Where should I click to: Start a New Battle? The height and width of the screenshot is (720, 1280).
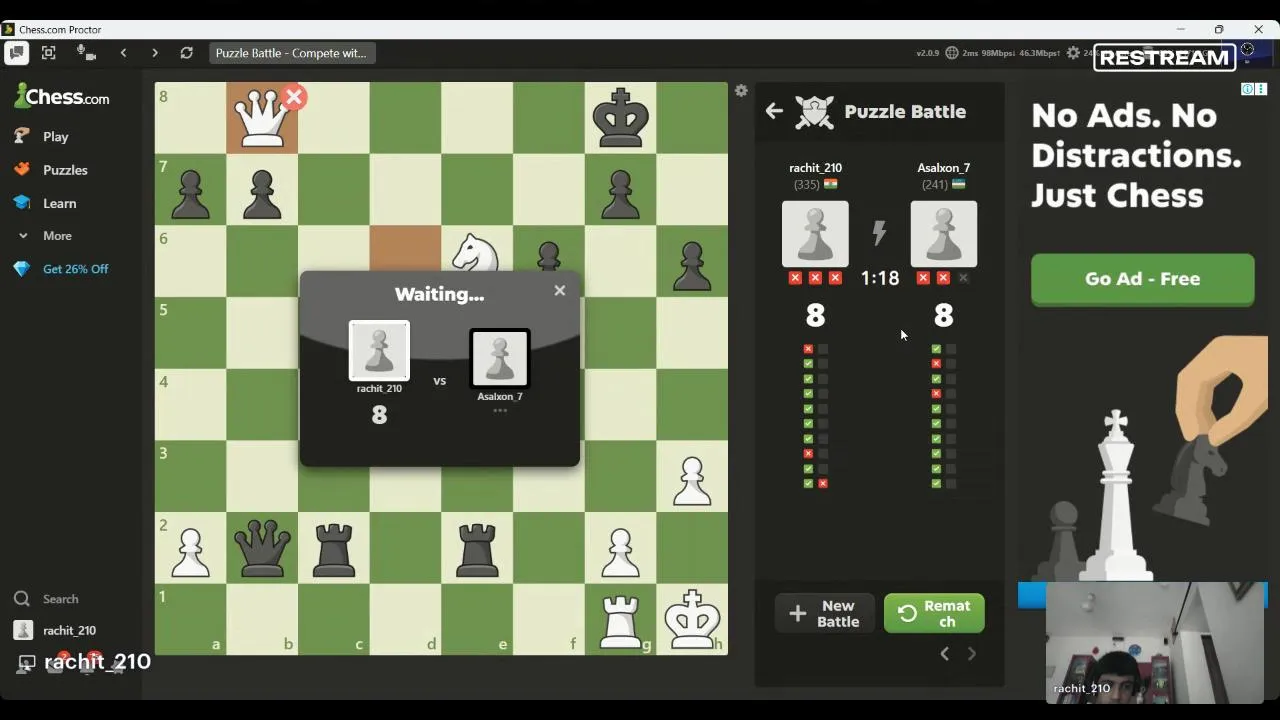(825, 614)
